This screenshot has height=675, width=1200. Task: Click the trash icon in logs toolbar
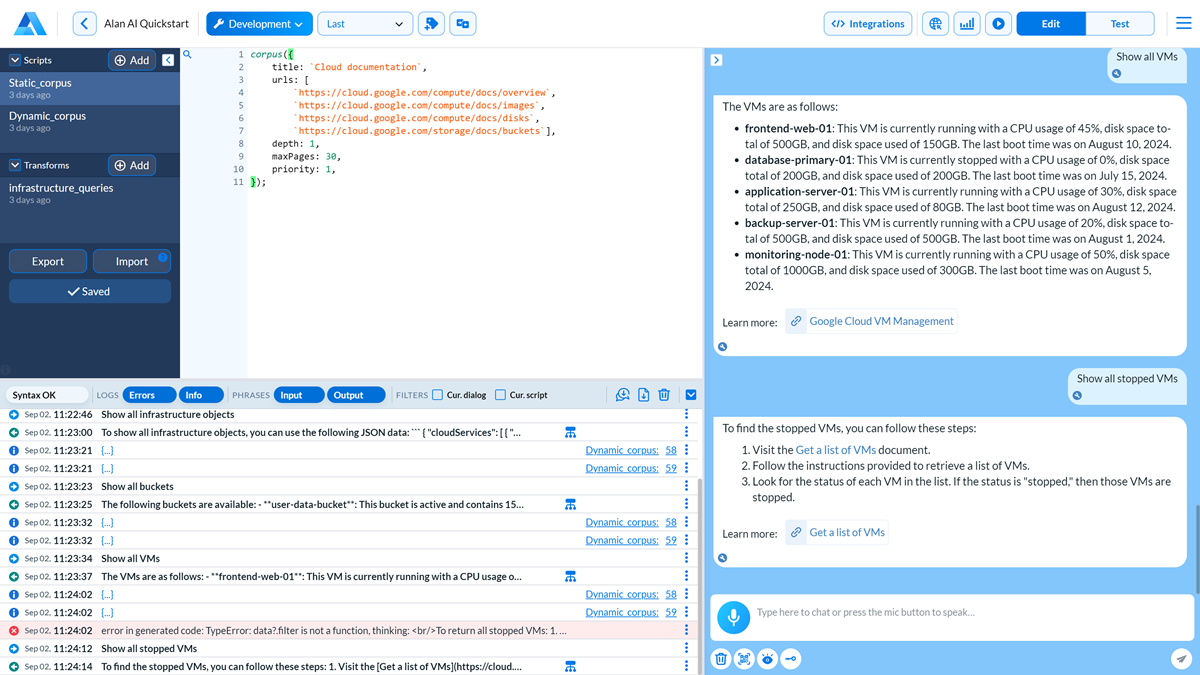[664, 395]
